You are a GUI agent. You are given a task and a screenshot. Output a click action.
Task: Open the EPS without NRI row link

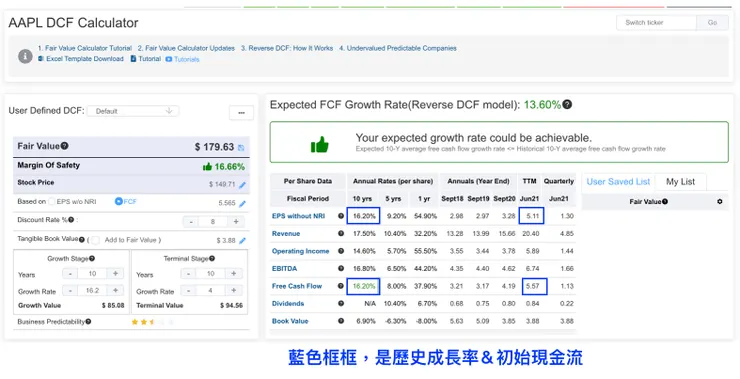pyautogui.click(x=298, y=216)
